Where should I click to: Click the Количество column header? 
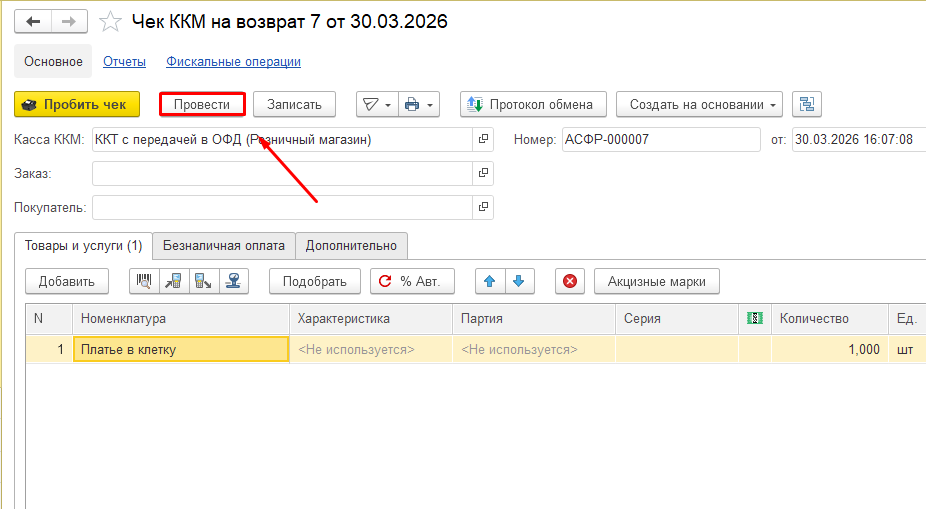830,319
